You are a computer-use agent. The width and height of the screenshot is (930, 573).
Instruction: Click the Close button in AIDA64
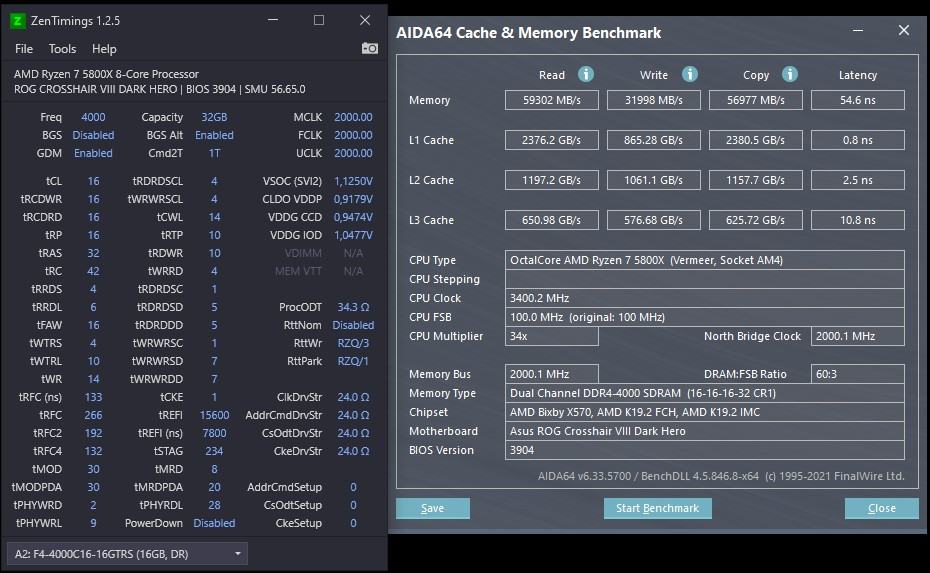(x=881, y=508)
